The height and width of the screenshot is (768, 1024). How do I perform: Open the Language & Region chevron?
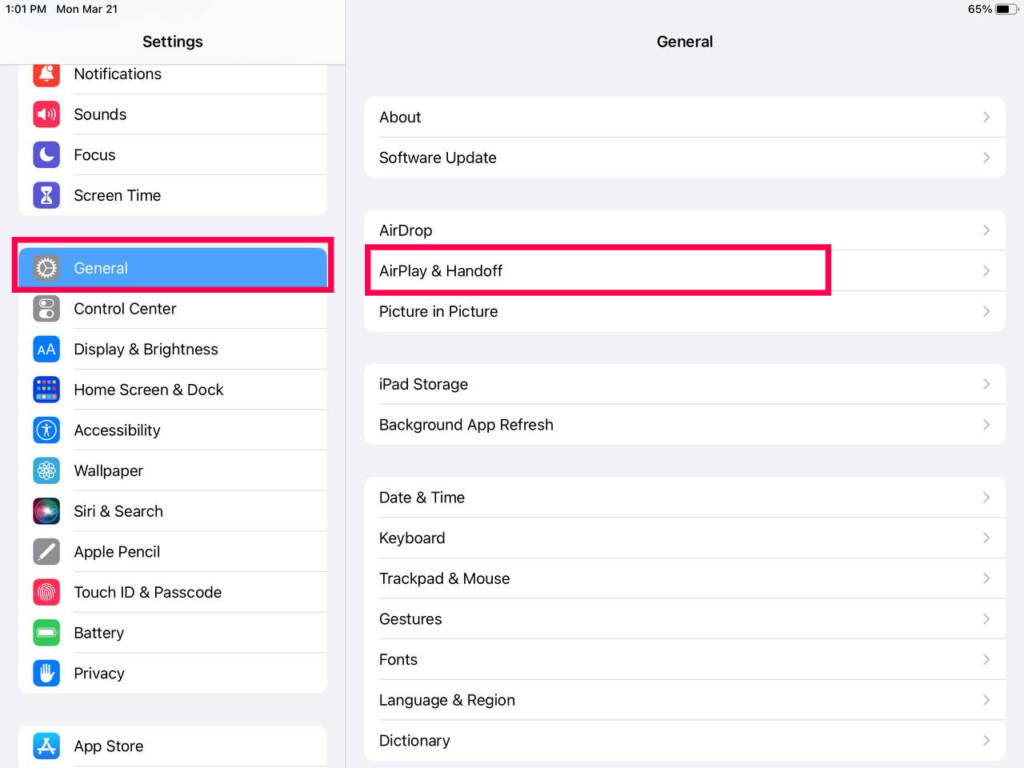pyautogui.click(x=986, y=700)
